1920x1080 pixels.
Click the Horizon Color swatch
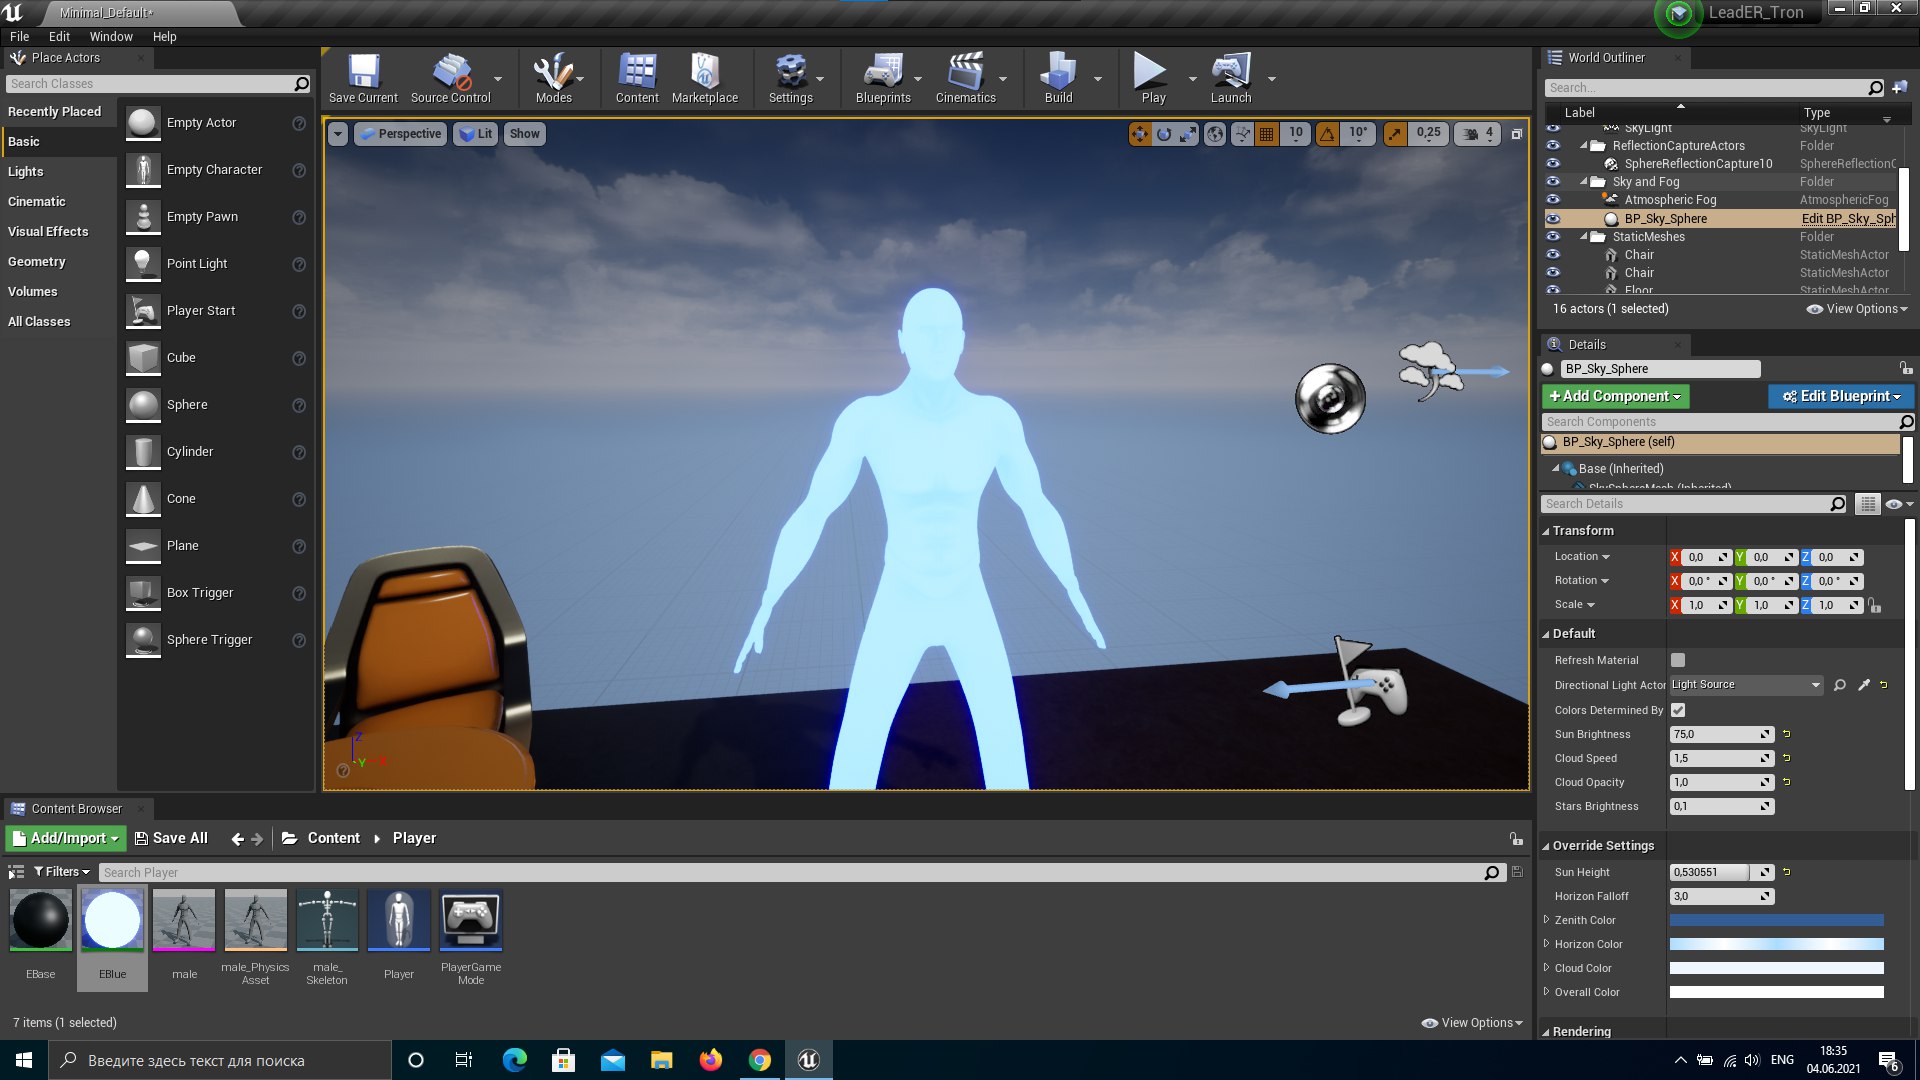(x=1776, y=944)
